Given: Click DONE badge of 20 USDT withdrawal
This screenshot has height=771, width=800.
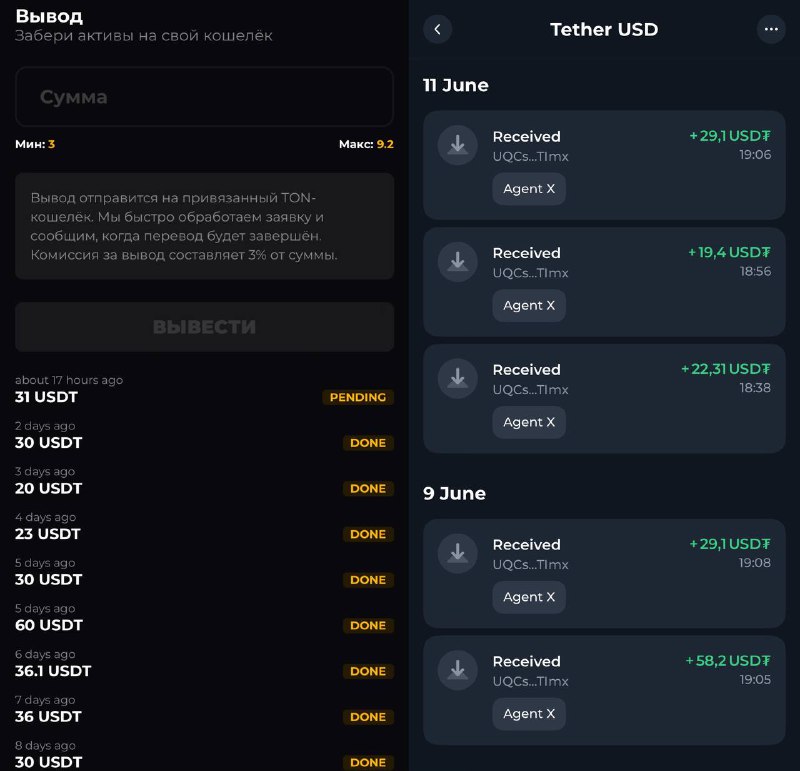Looking at the screenshot, I should pyautogui.click(x=368, y=488).
